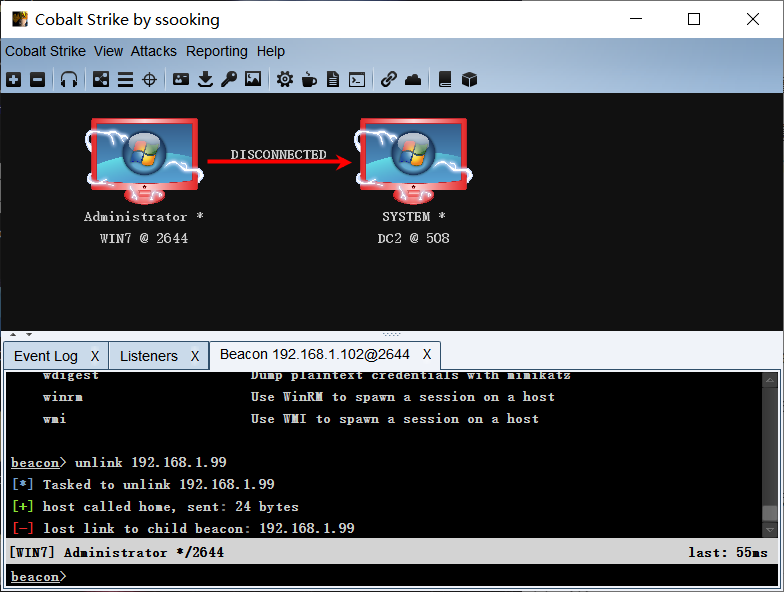
Task: Open Downloads arrow icon
Action: pos(206,79)
